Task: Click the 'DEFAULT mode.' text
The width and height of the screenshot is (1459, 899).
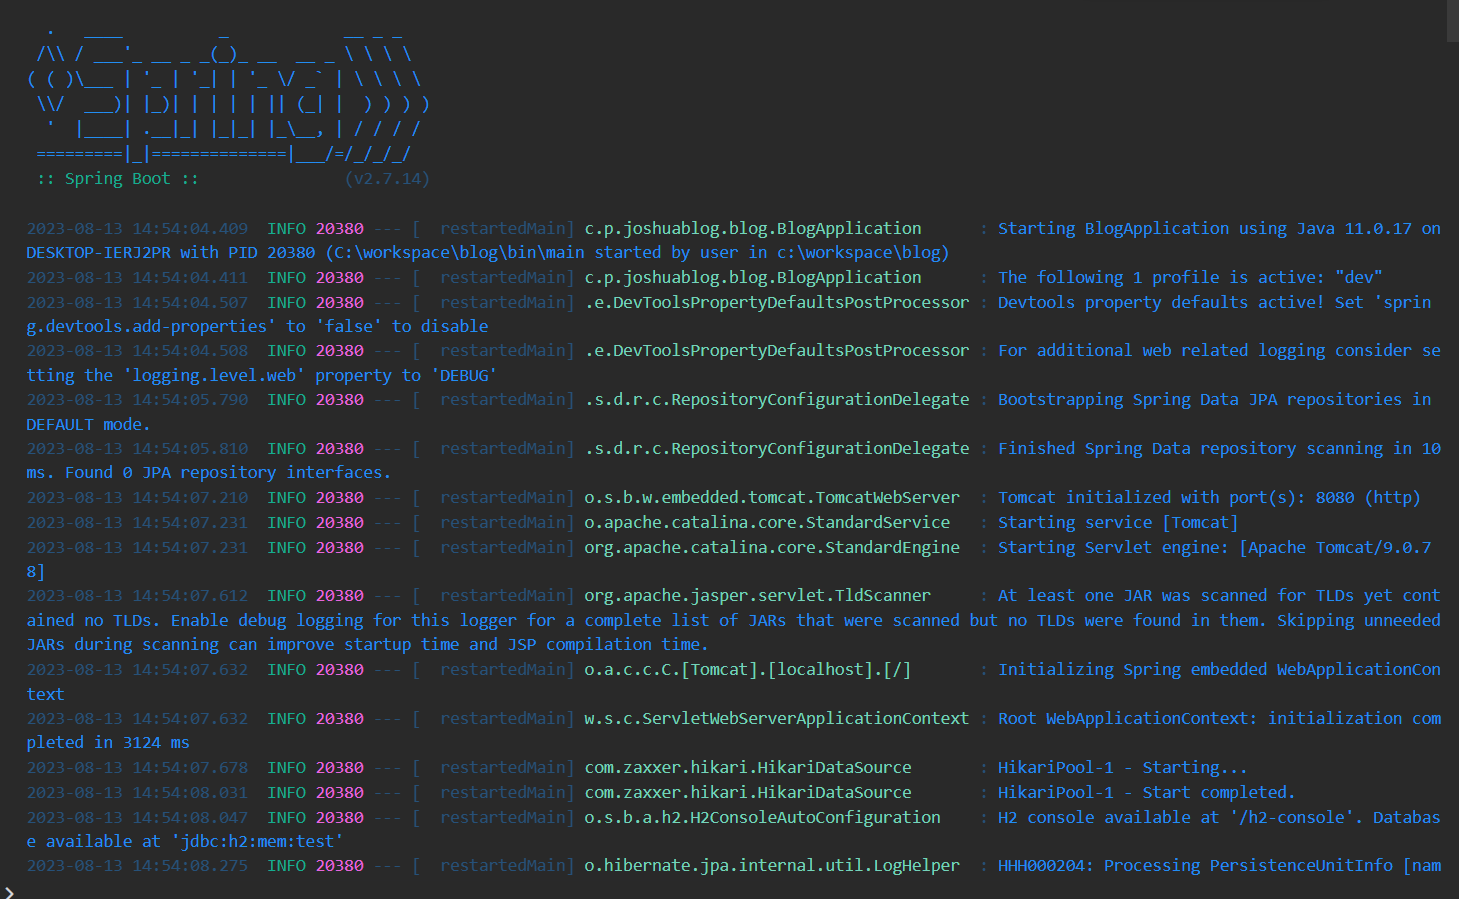Action: pos(88,425)
